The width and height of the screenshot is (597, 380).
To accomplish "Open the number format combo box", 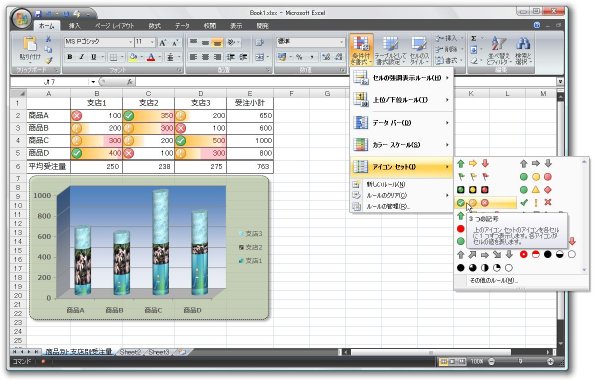I will [311, 42].
